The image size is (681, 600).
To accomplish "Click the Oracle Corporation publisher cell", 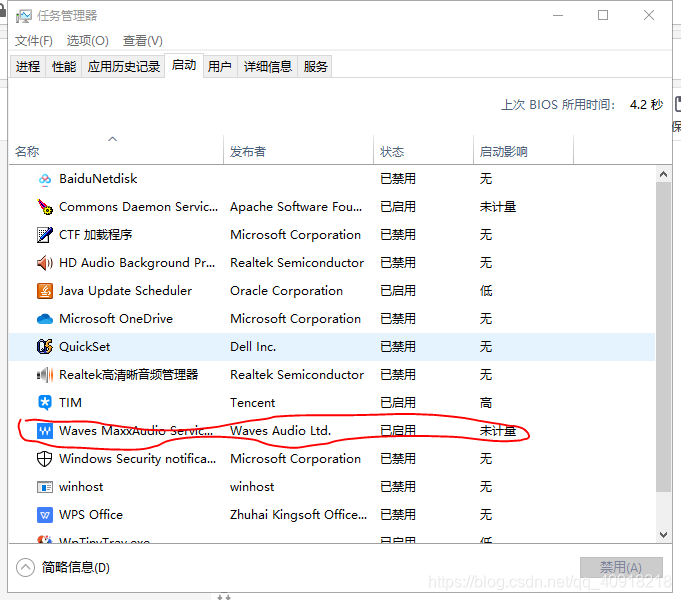I will click(286, 291).
